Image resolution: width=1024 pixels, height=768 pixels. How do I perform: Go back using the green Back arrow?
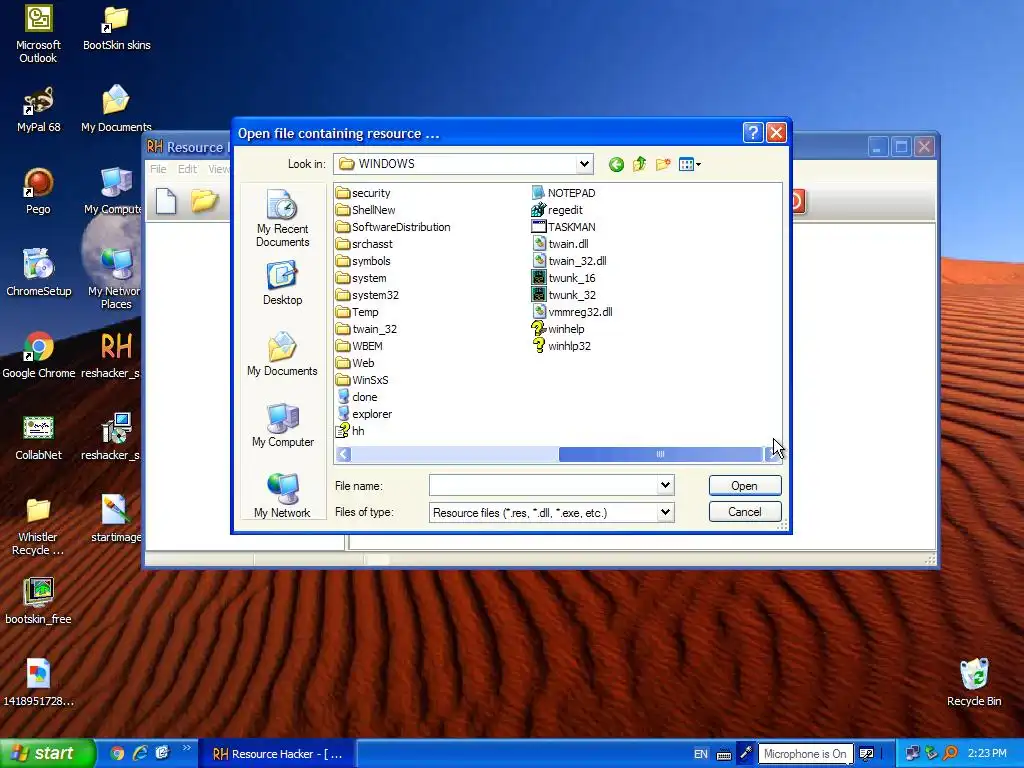tap(616, 165)
